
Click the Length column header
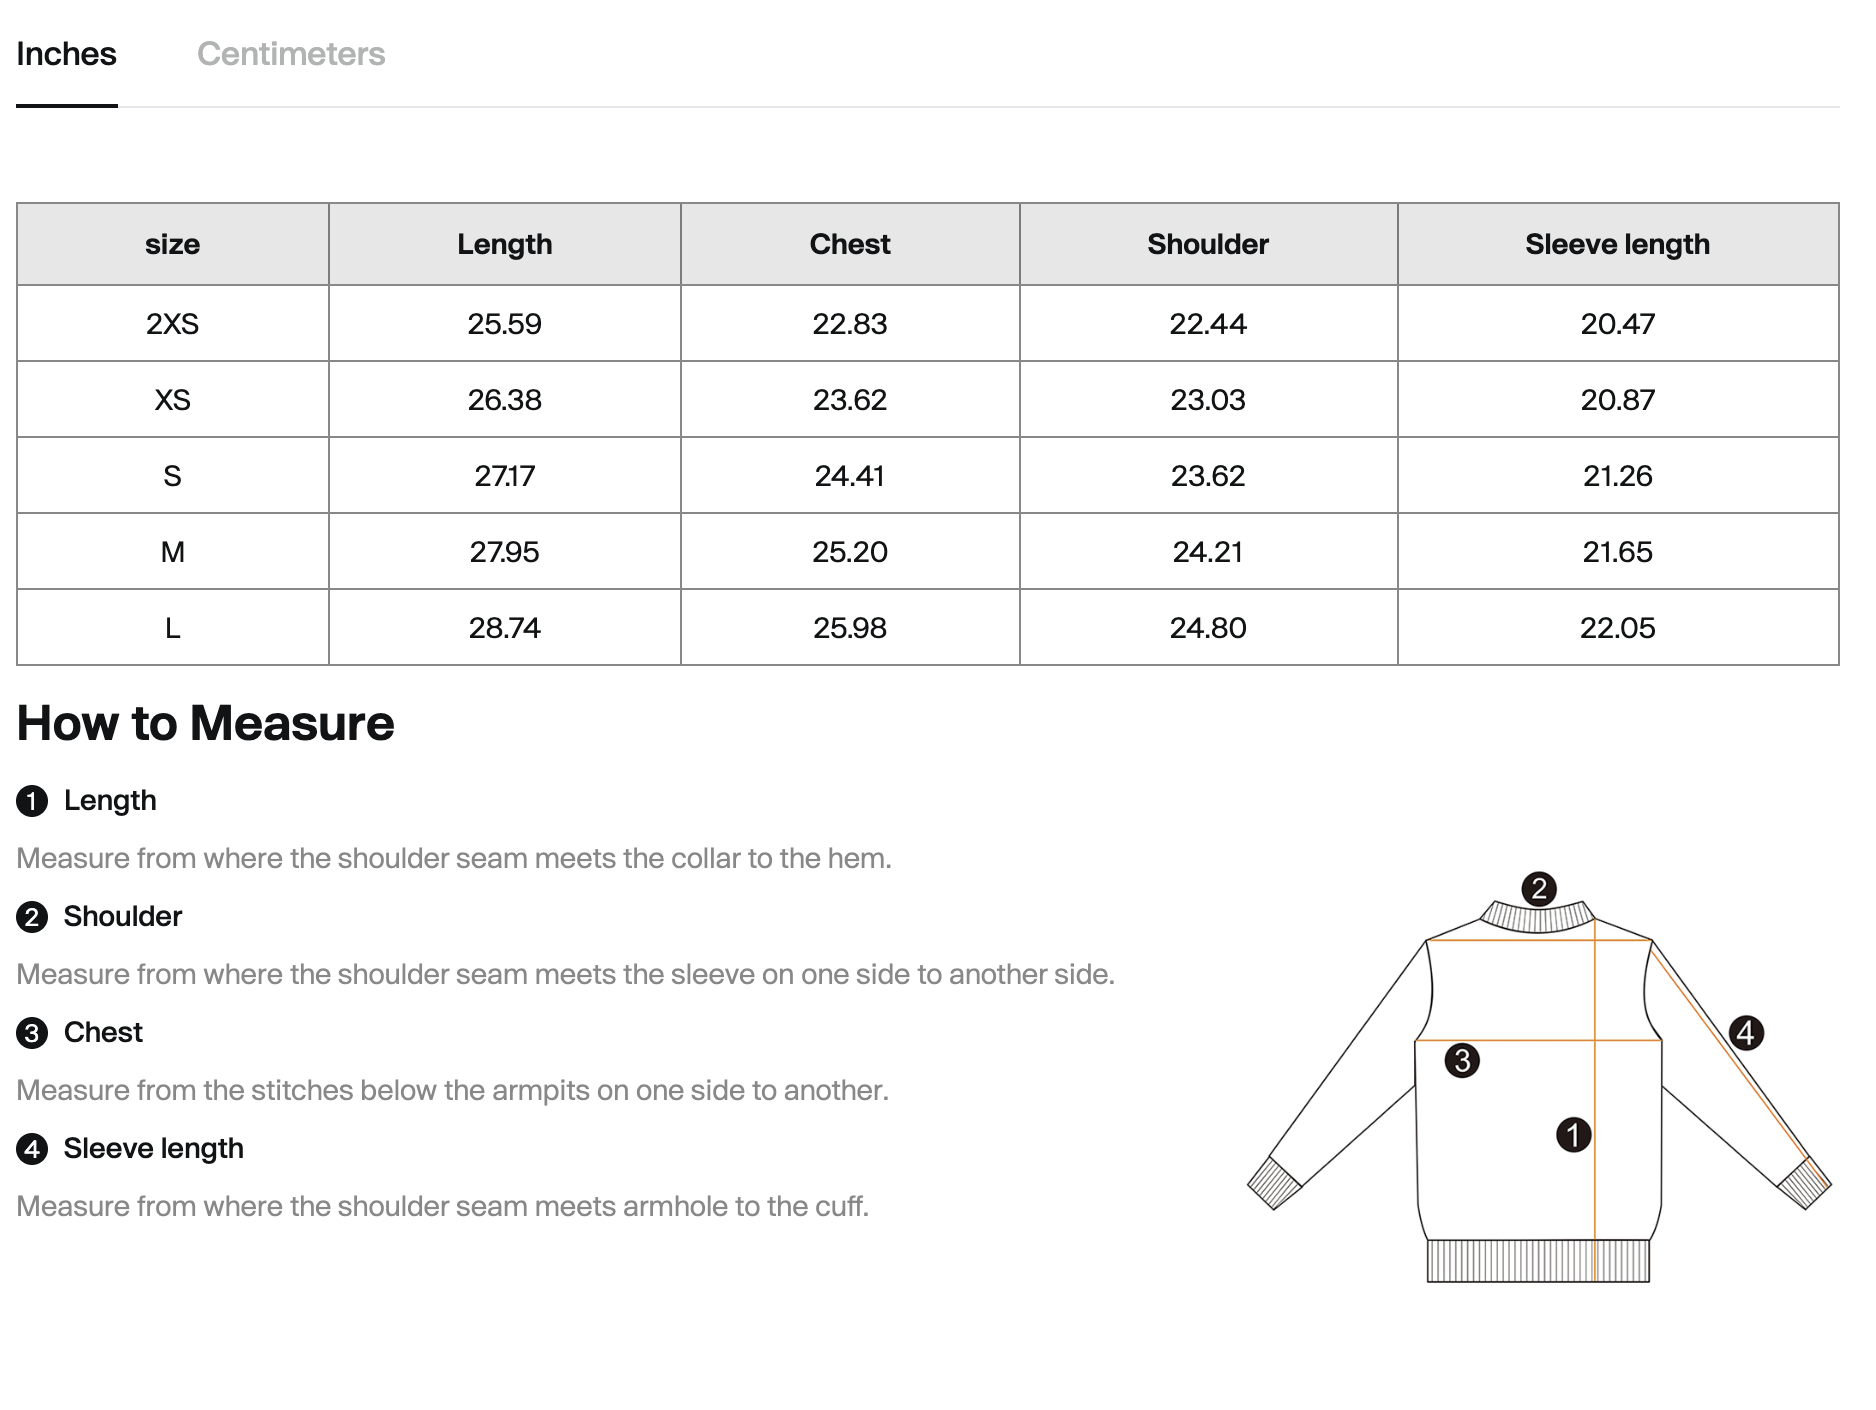coord(505,244)
